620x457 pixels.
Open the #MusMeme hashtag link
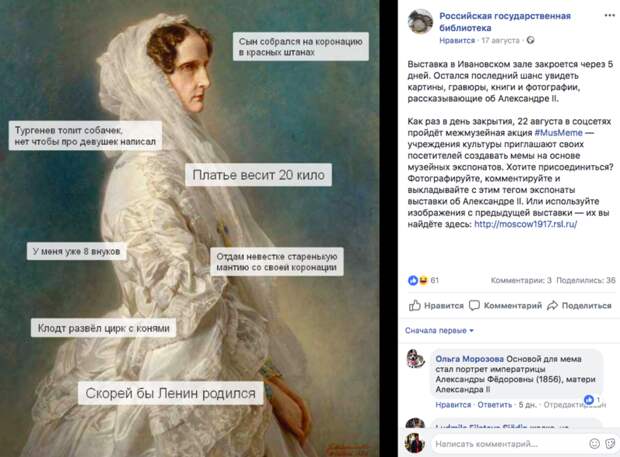tap(559, 133)
